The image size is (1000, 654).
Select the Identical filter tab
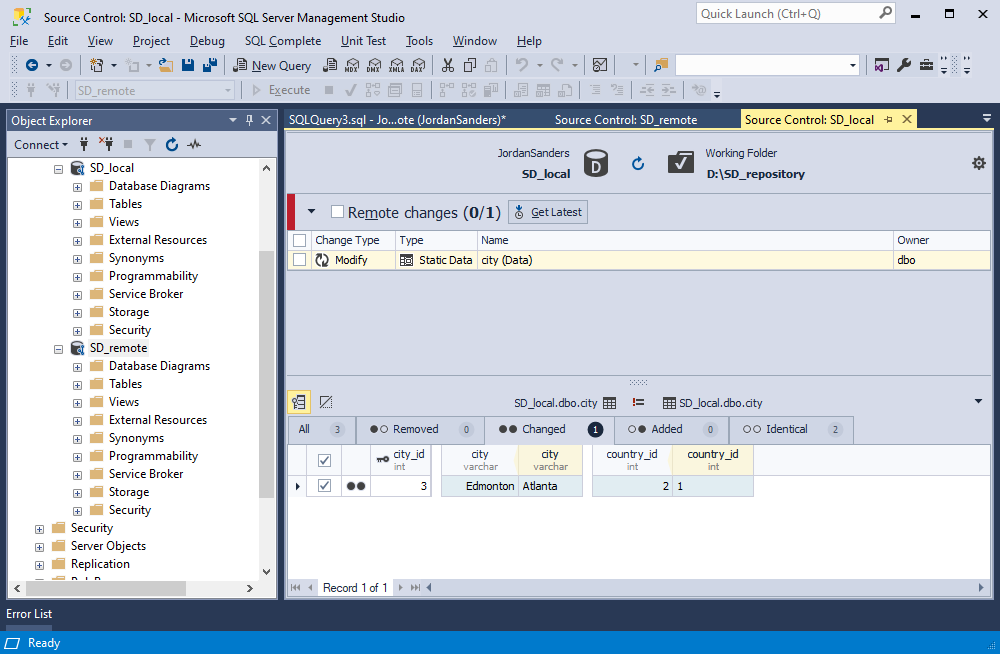click(x=791, y=429)
